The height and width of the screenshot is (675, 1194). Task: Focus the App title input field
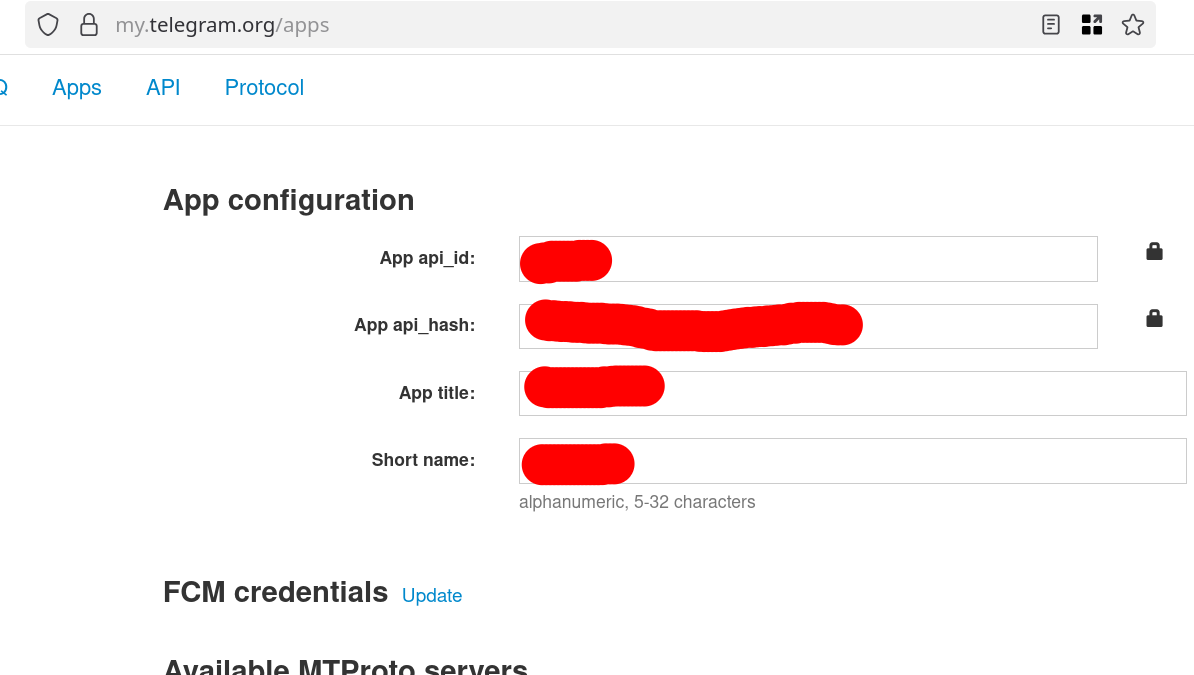point(852,393)
